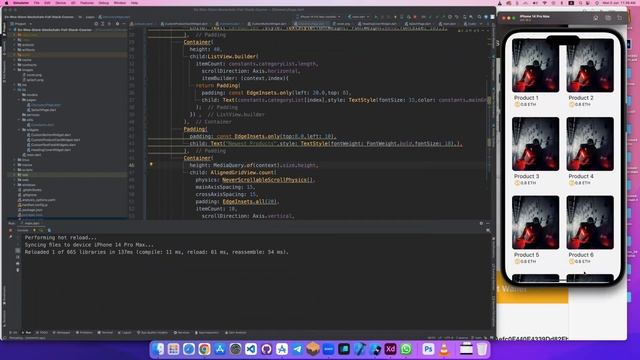Image resolution: width=640 pixels, height=360 pixels.
Task: Open Product 5 image in simulator
Action: coord(535,222)
